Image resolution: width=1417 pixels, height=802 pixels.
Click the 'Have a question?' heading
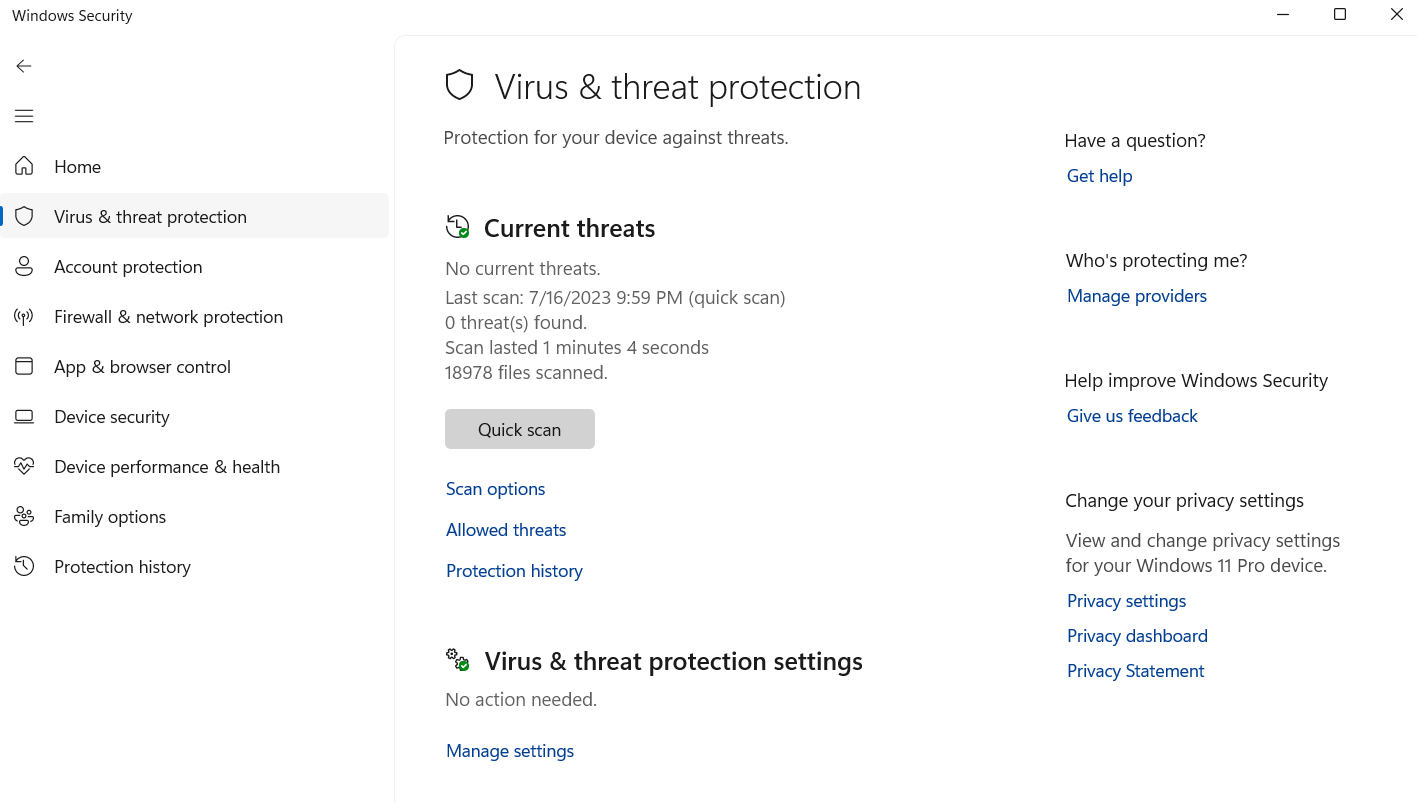pyautogui.click(x=1135, y=141)
